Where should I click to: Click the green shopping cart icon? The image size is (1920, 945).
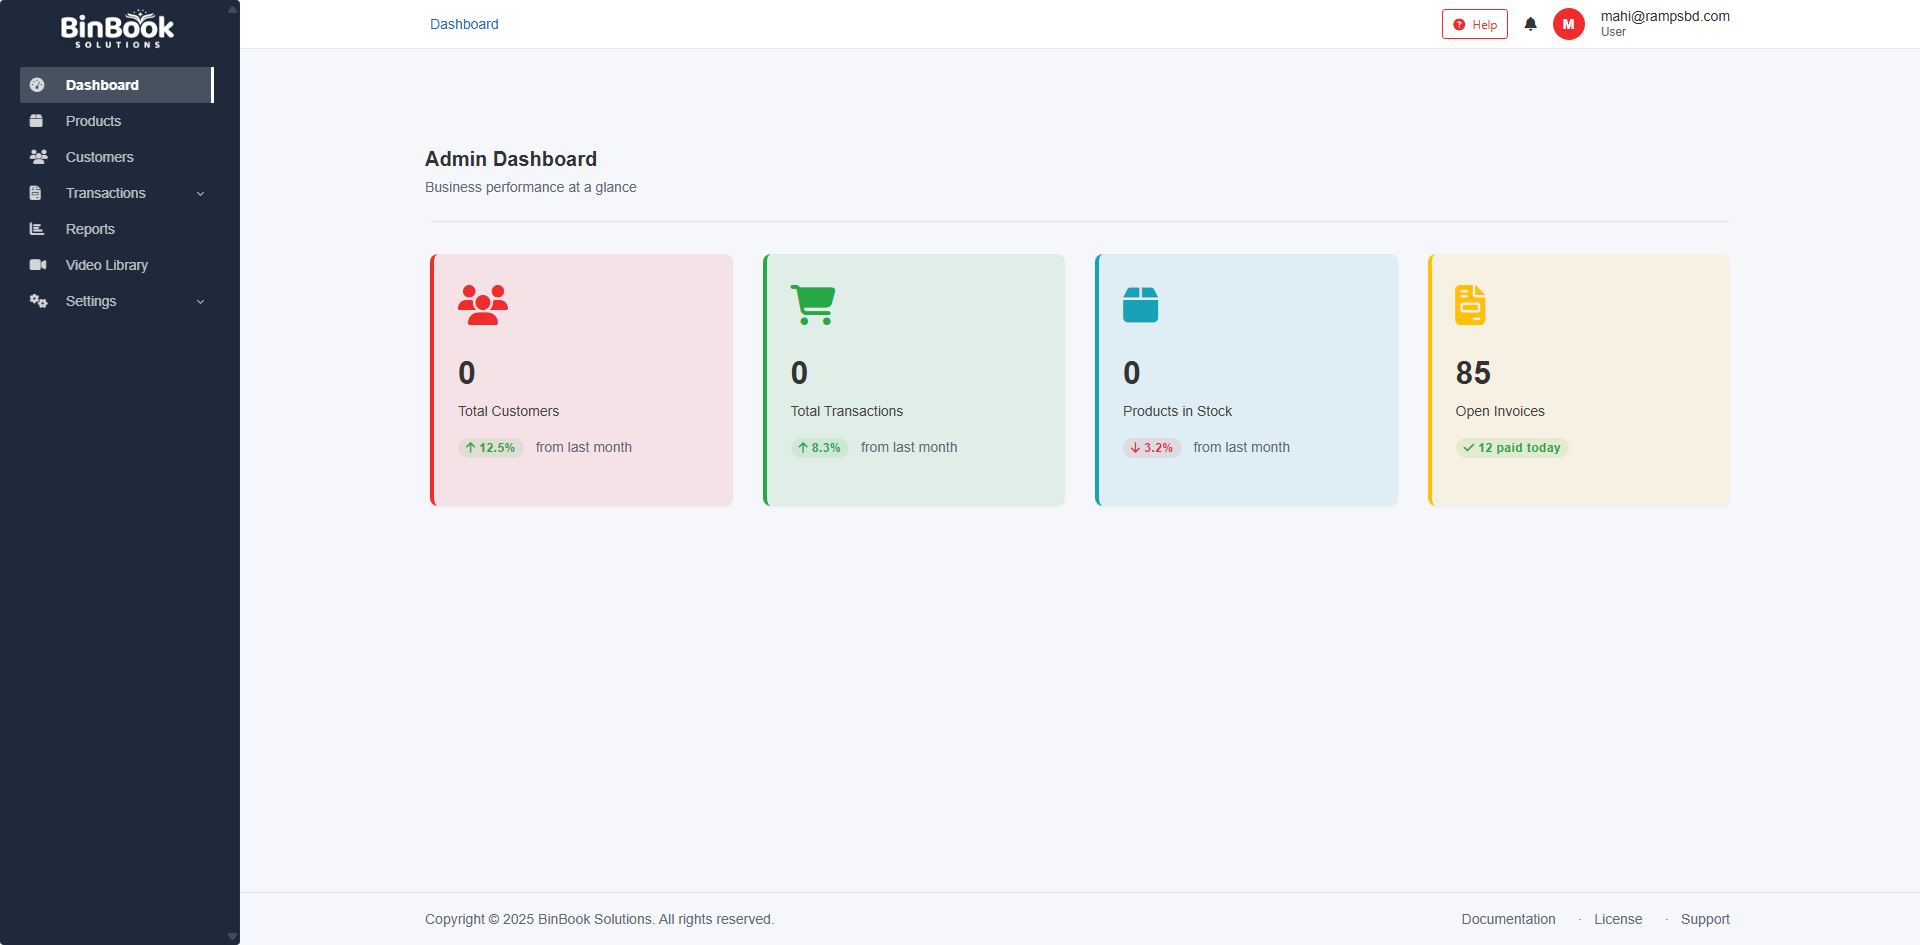click(x=813, y=305)
